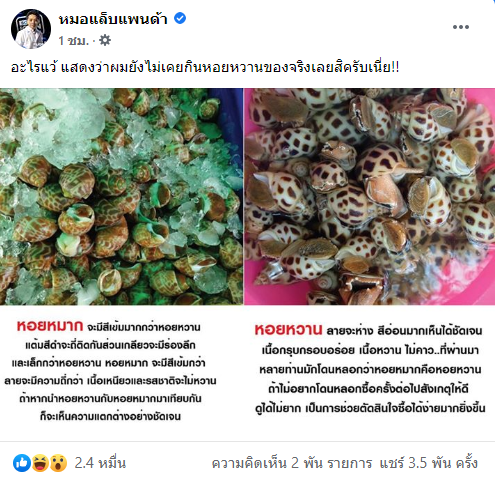Click the post privacy gear icon
The image size is (495, 481).
[x=105, y=41]
